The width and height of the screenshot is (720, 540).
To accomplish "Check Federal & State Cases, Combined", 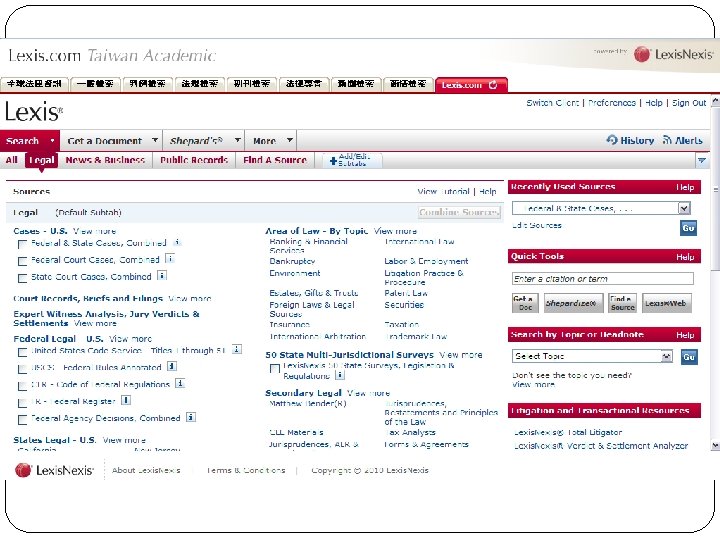I will click(x=22, y=244).
